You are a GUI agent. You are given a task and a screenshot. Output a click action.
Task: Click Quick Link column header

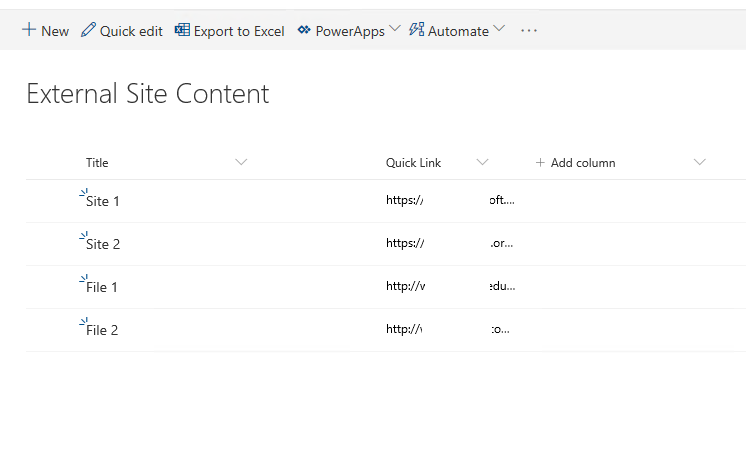coord(413,163)
